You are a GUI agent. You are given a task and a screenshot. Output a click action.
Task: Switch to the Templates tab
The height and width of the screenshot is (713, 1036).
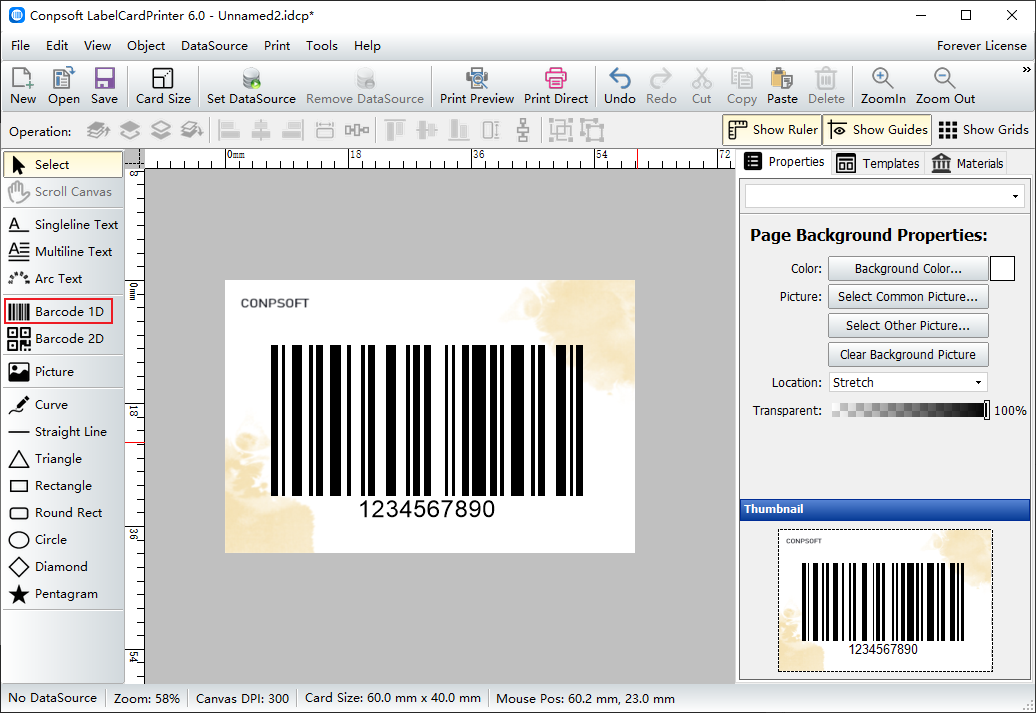point(877,163)
